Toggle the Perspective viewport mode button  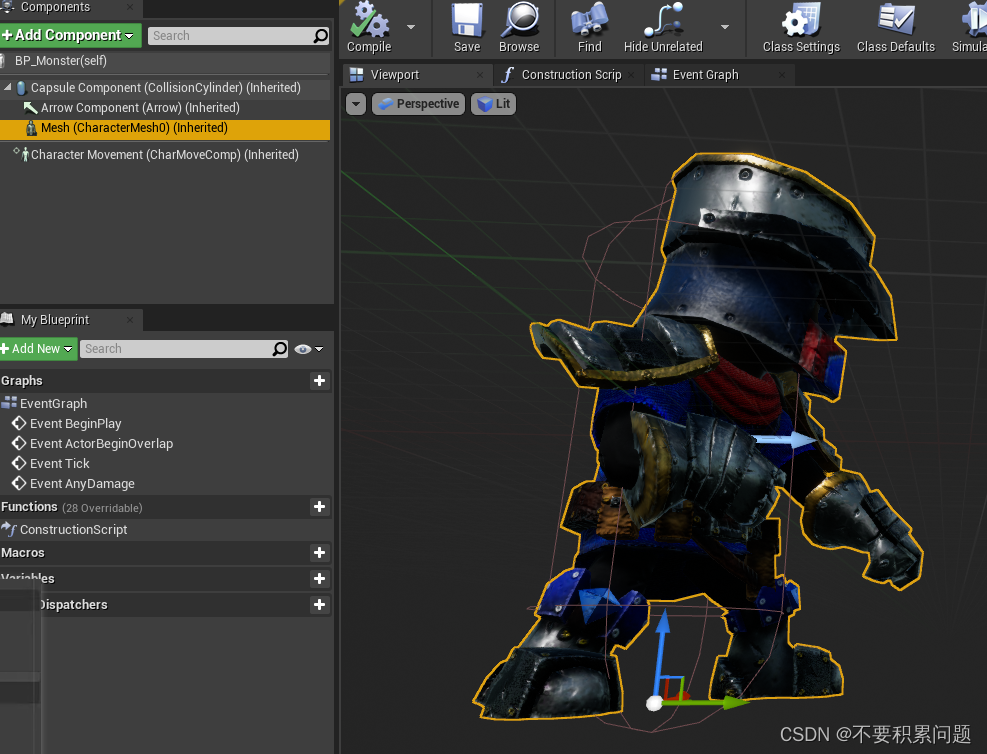point(418,104)
